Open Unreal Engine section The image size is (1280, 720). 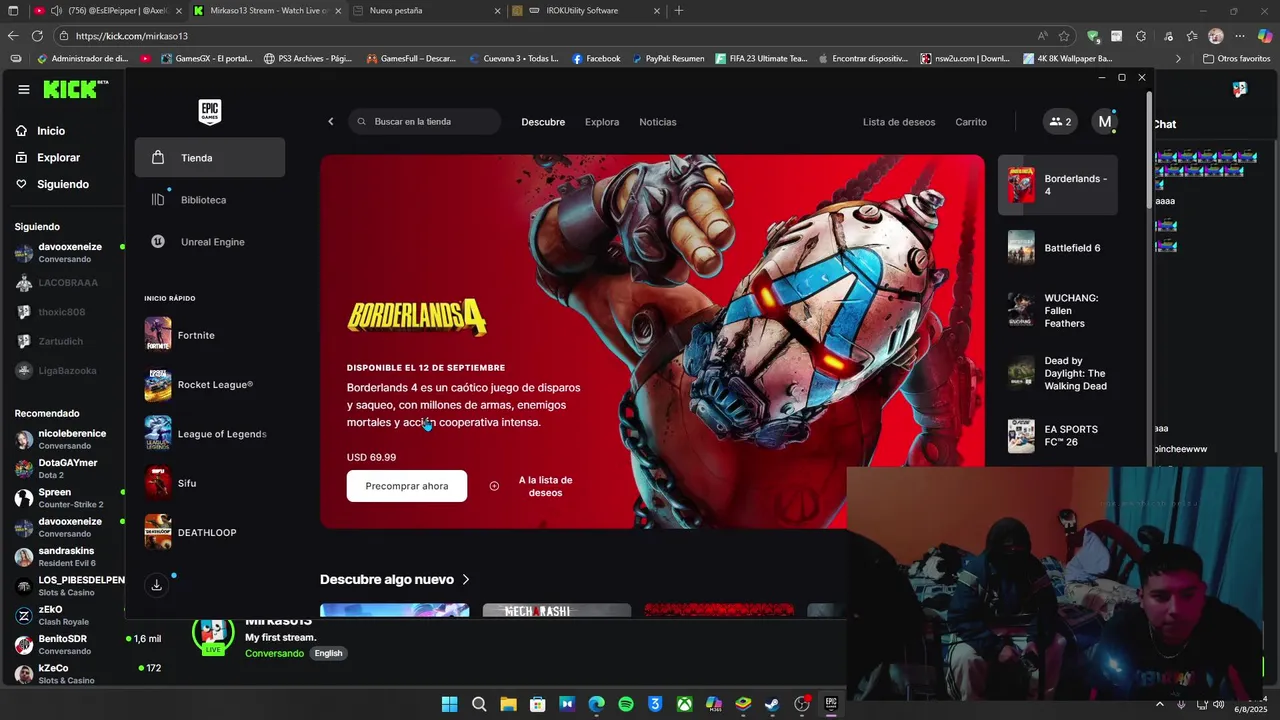coord(212,242)
